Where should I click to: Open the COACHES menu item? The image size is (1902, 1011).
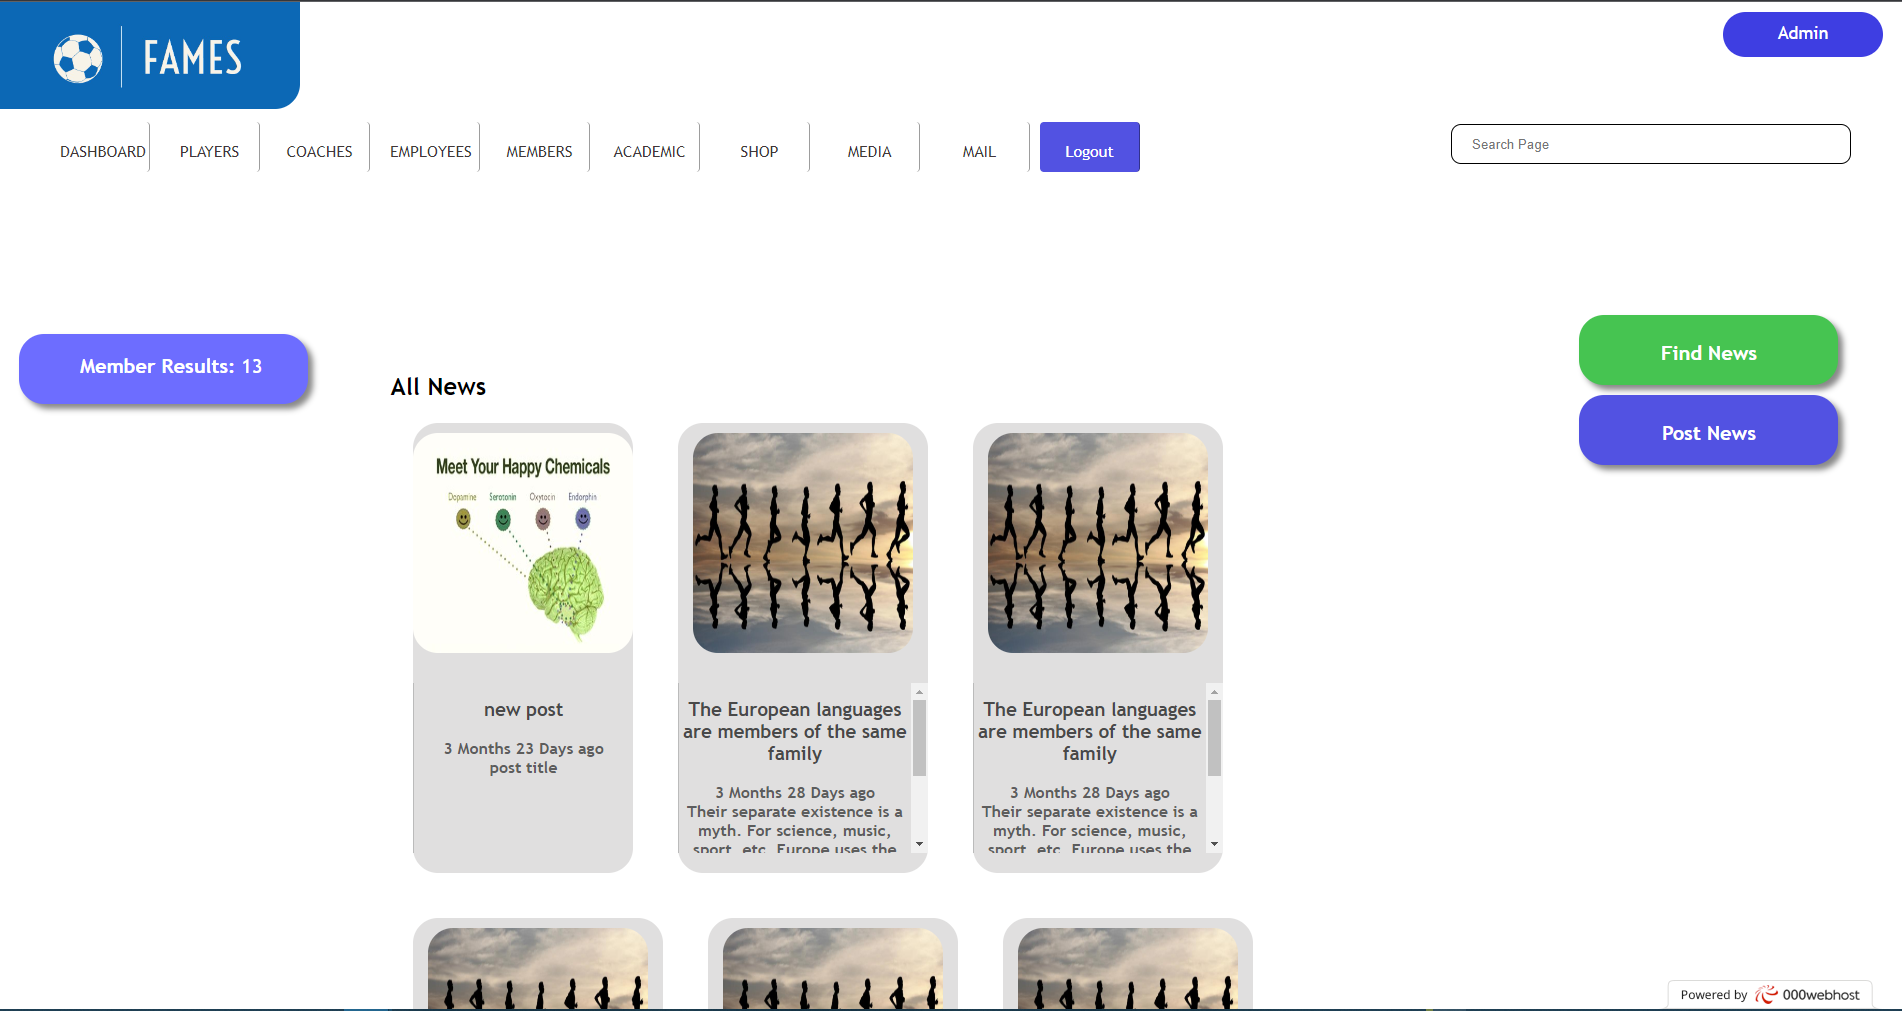[319, 152]
